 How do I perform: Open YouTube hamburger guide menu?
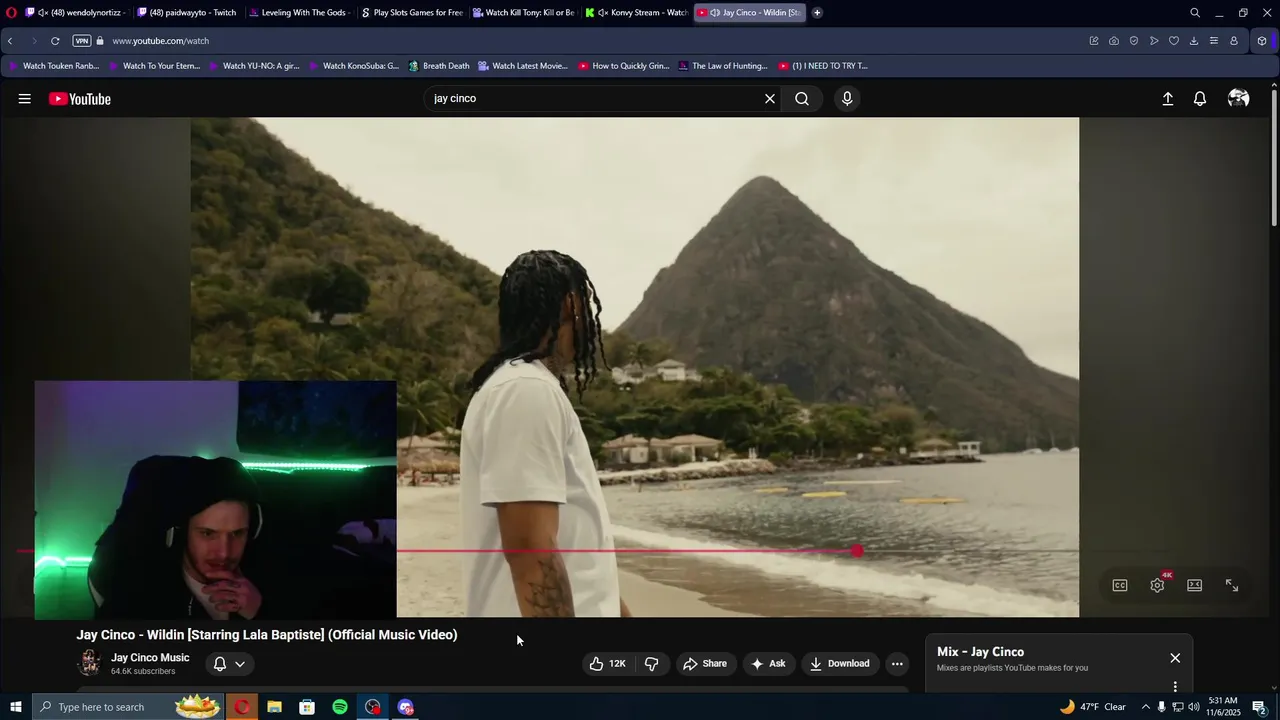[24, 99]
